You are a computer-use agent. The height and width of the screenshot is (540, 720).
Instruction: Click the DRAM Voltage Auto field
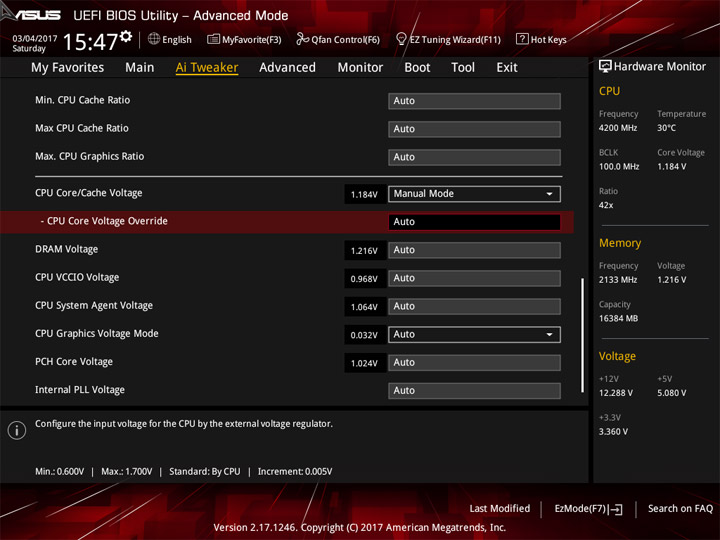click(x=474, y=250)
